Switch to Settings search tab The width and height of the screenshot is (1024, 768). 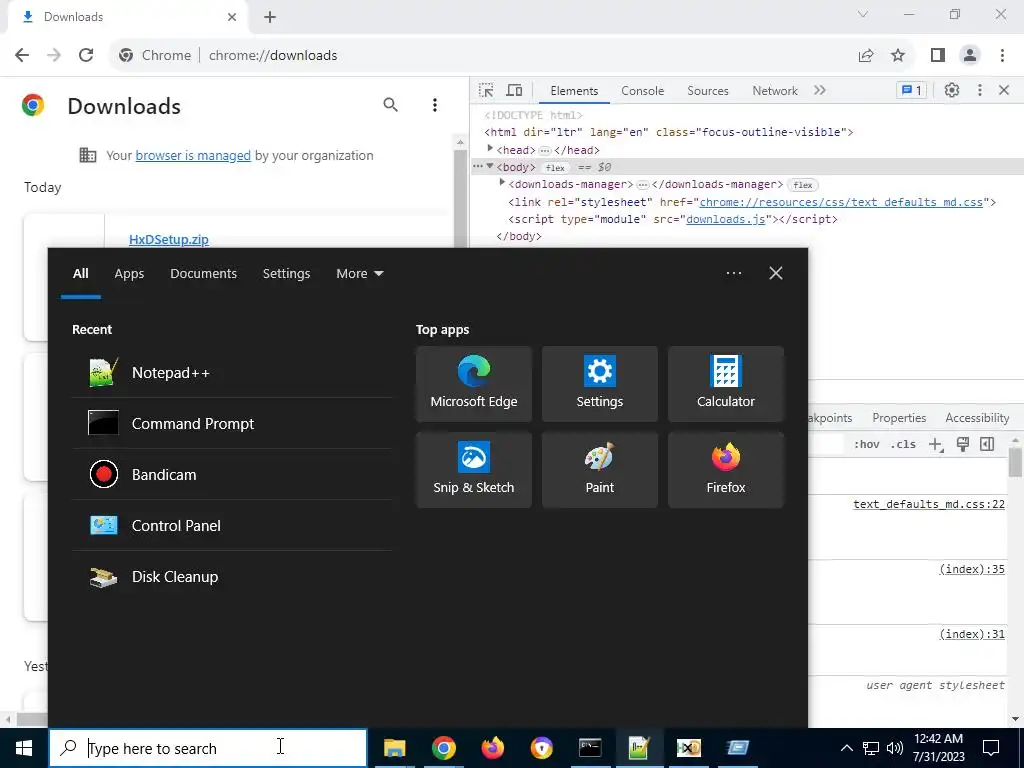tap(286, 274)
